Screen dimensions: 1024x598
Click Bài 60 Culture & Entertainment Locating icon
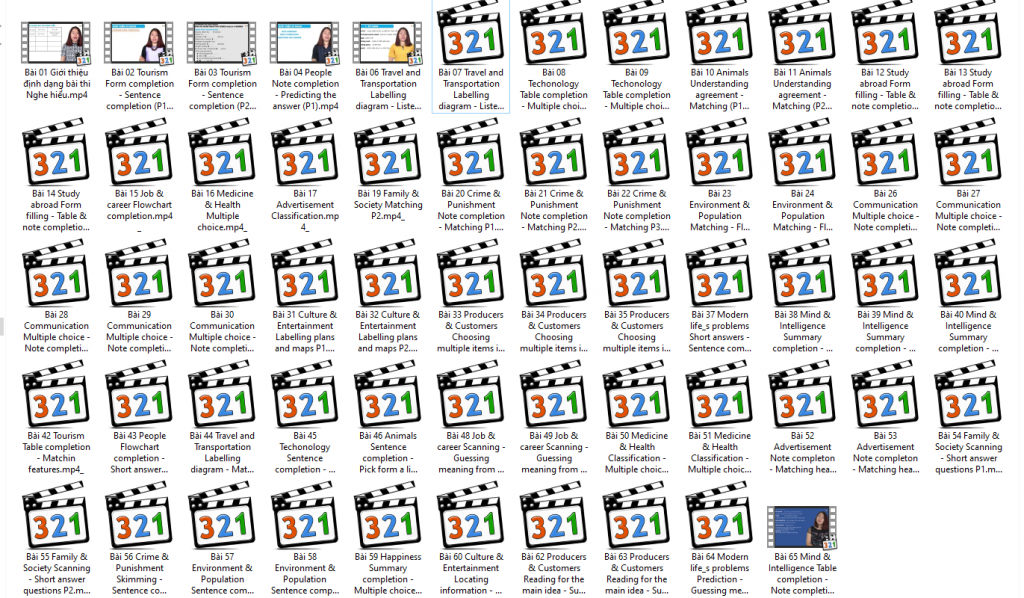pos(471,518)
